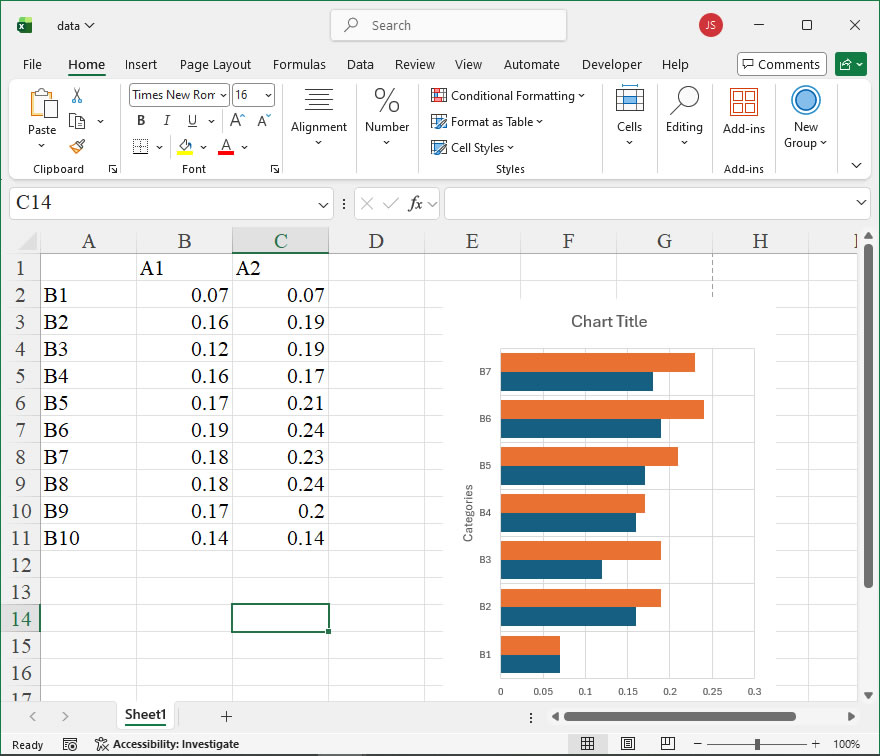Click the Comments button
The width and height of the screenshot is (880, 756).
click(x=781, y=64)
